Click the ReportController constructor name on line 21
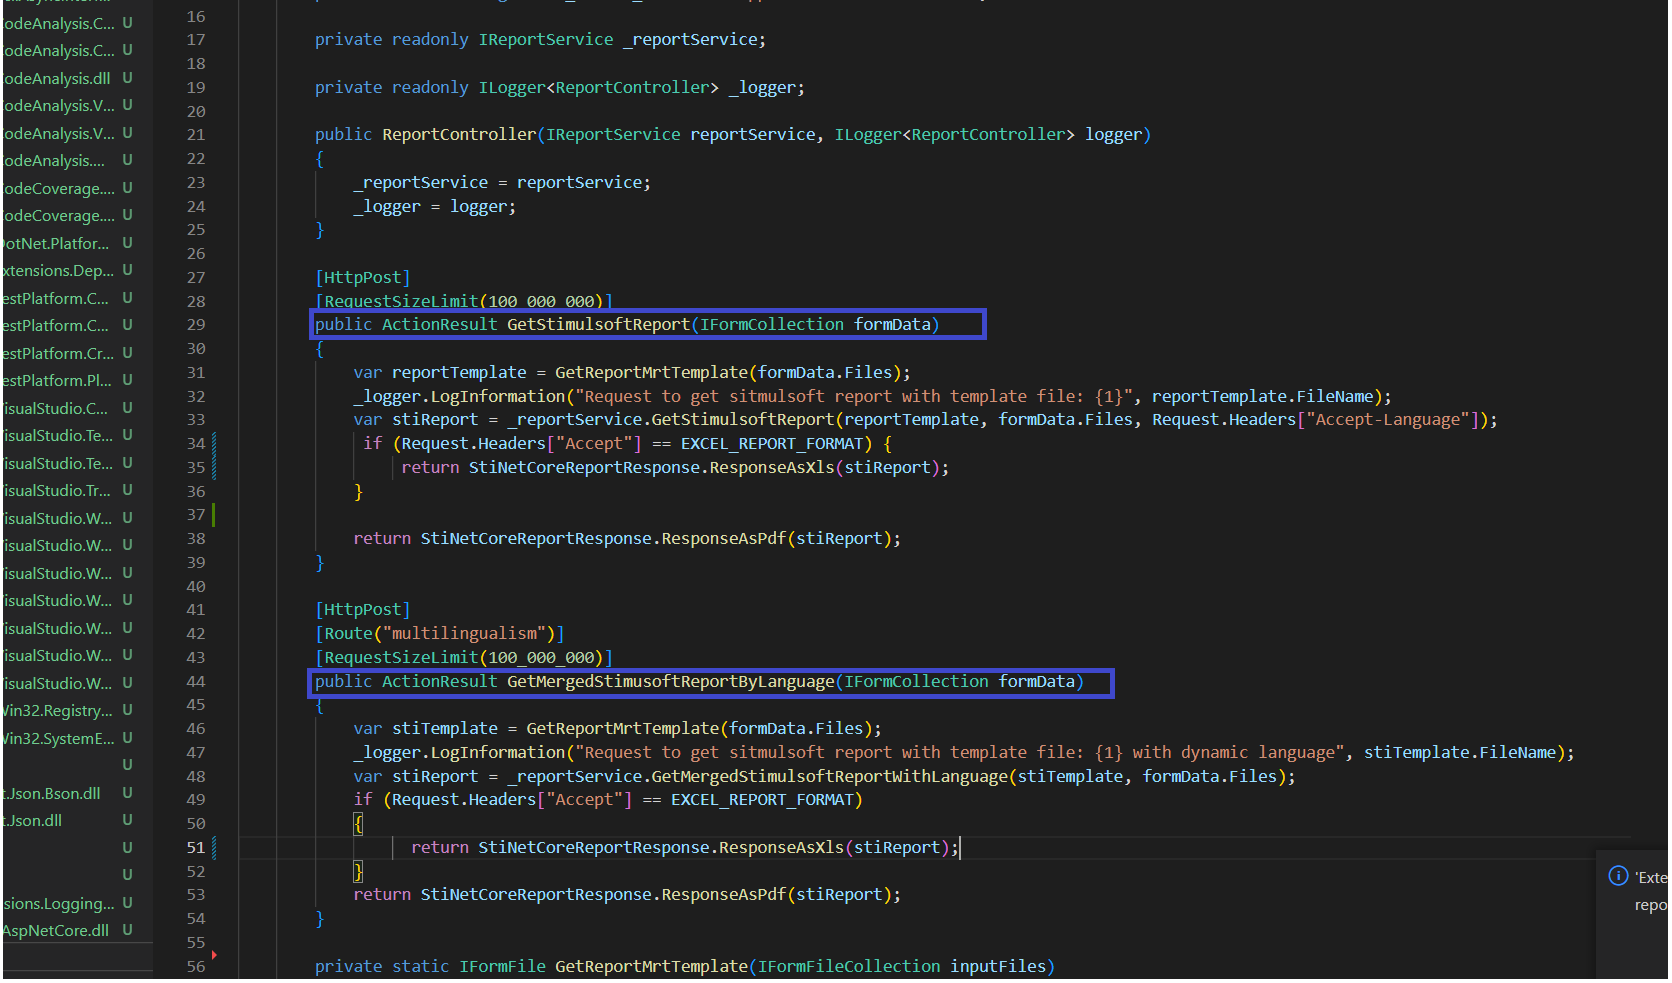1672x983 pixels. [x=459, y=135]
